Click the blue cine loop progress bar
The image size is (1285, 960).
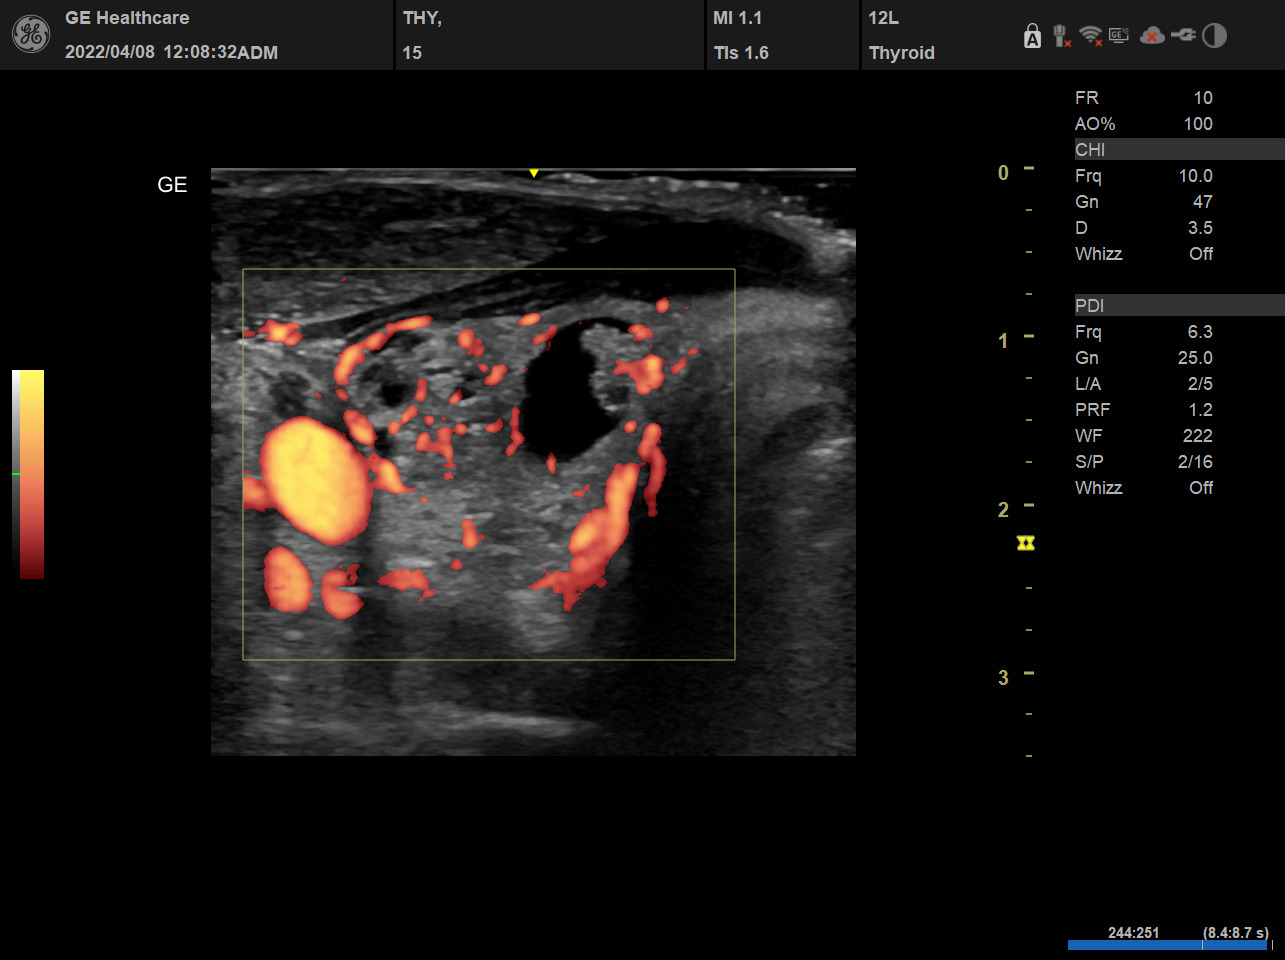coord(1168,945)
